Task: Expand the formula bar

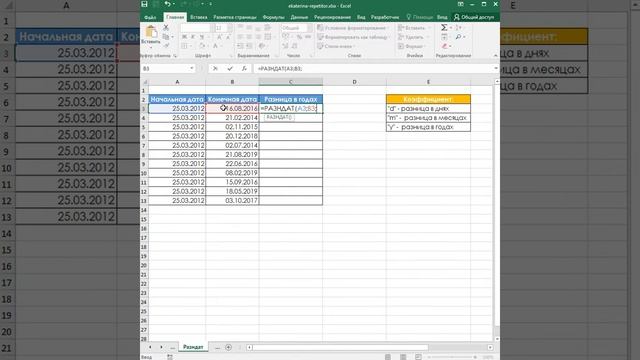Action: click(496, 69)
